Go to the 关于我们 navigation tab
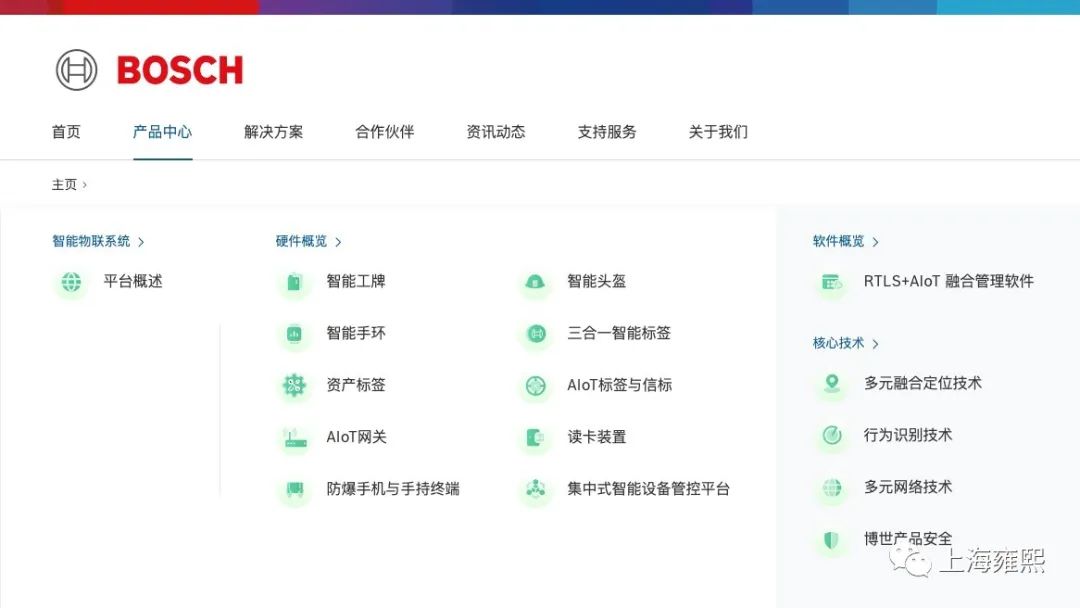The image size is (1080, 608). click(717, 132)
